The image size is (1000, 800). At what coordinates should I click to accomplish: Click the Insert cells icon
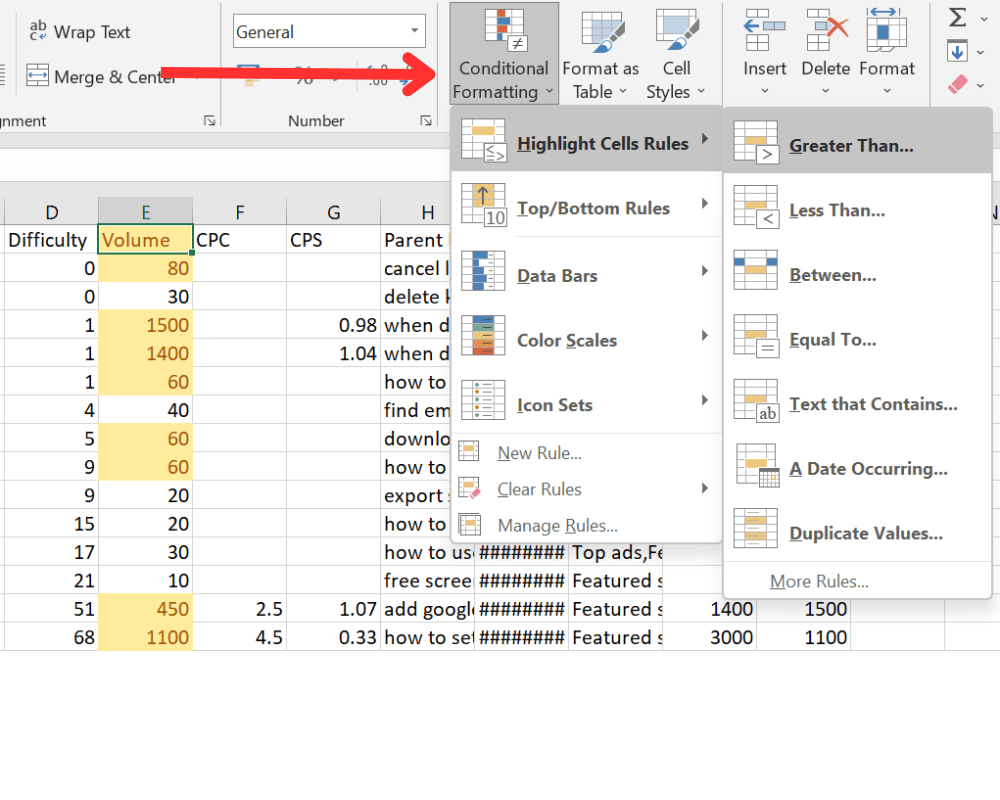tap(764, 28)
